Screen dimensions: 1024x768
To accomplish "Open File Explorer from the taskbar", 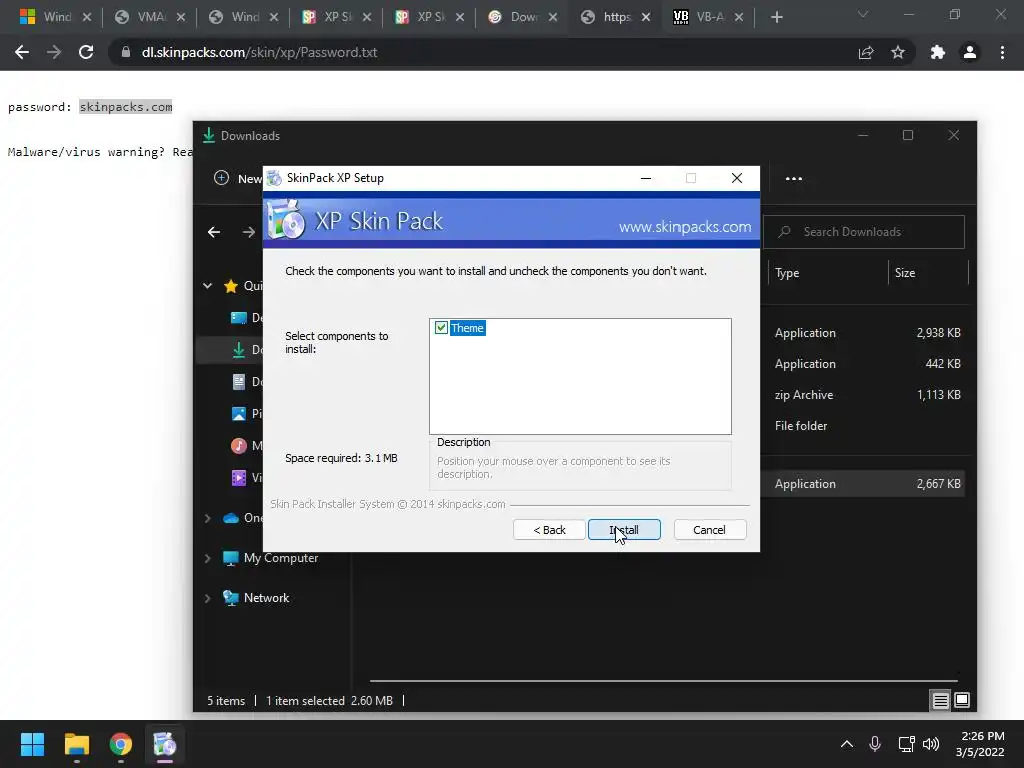I will [76, 744].
